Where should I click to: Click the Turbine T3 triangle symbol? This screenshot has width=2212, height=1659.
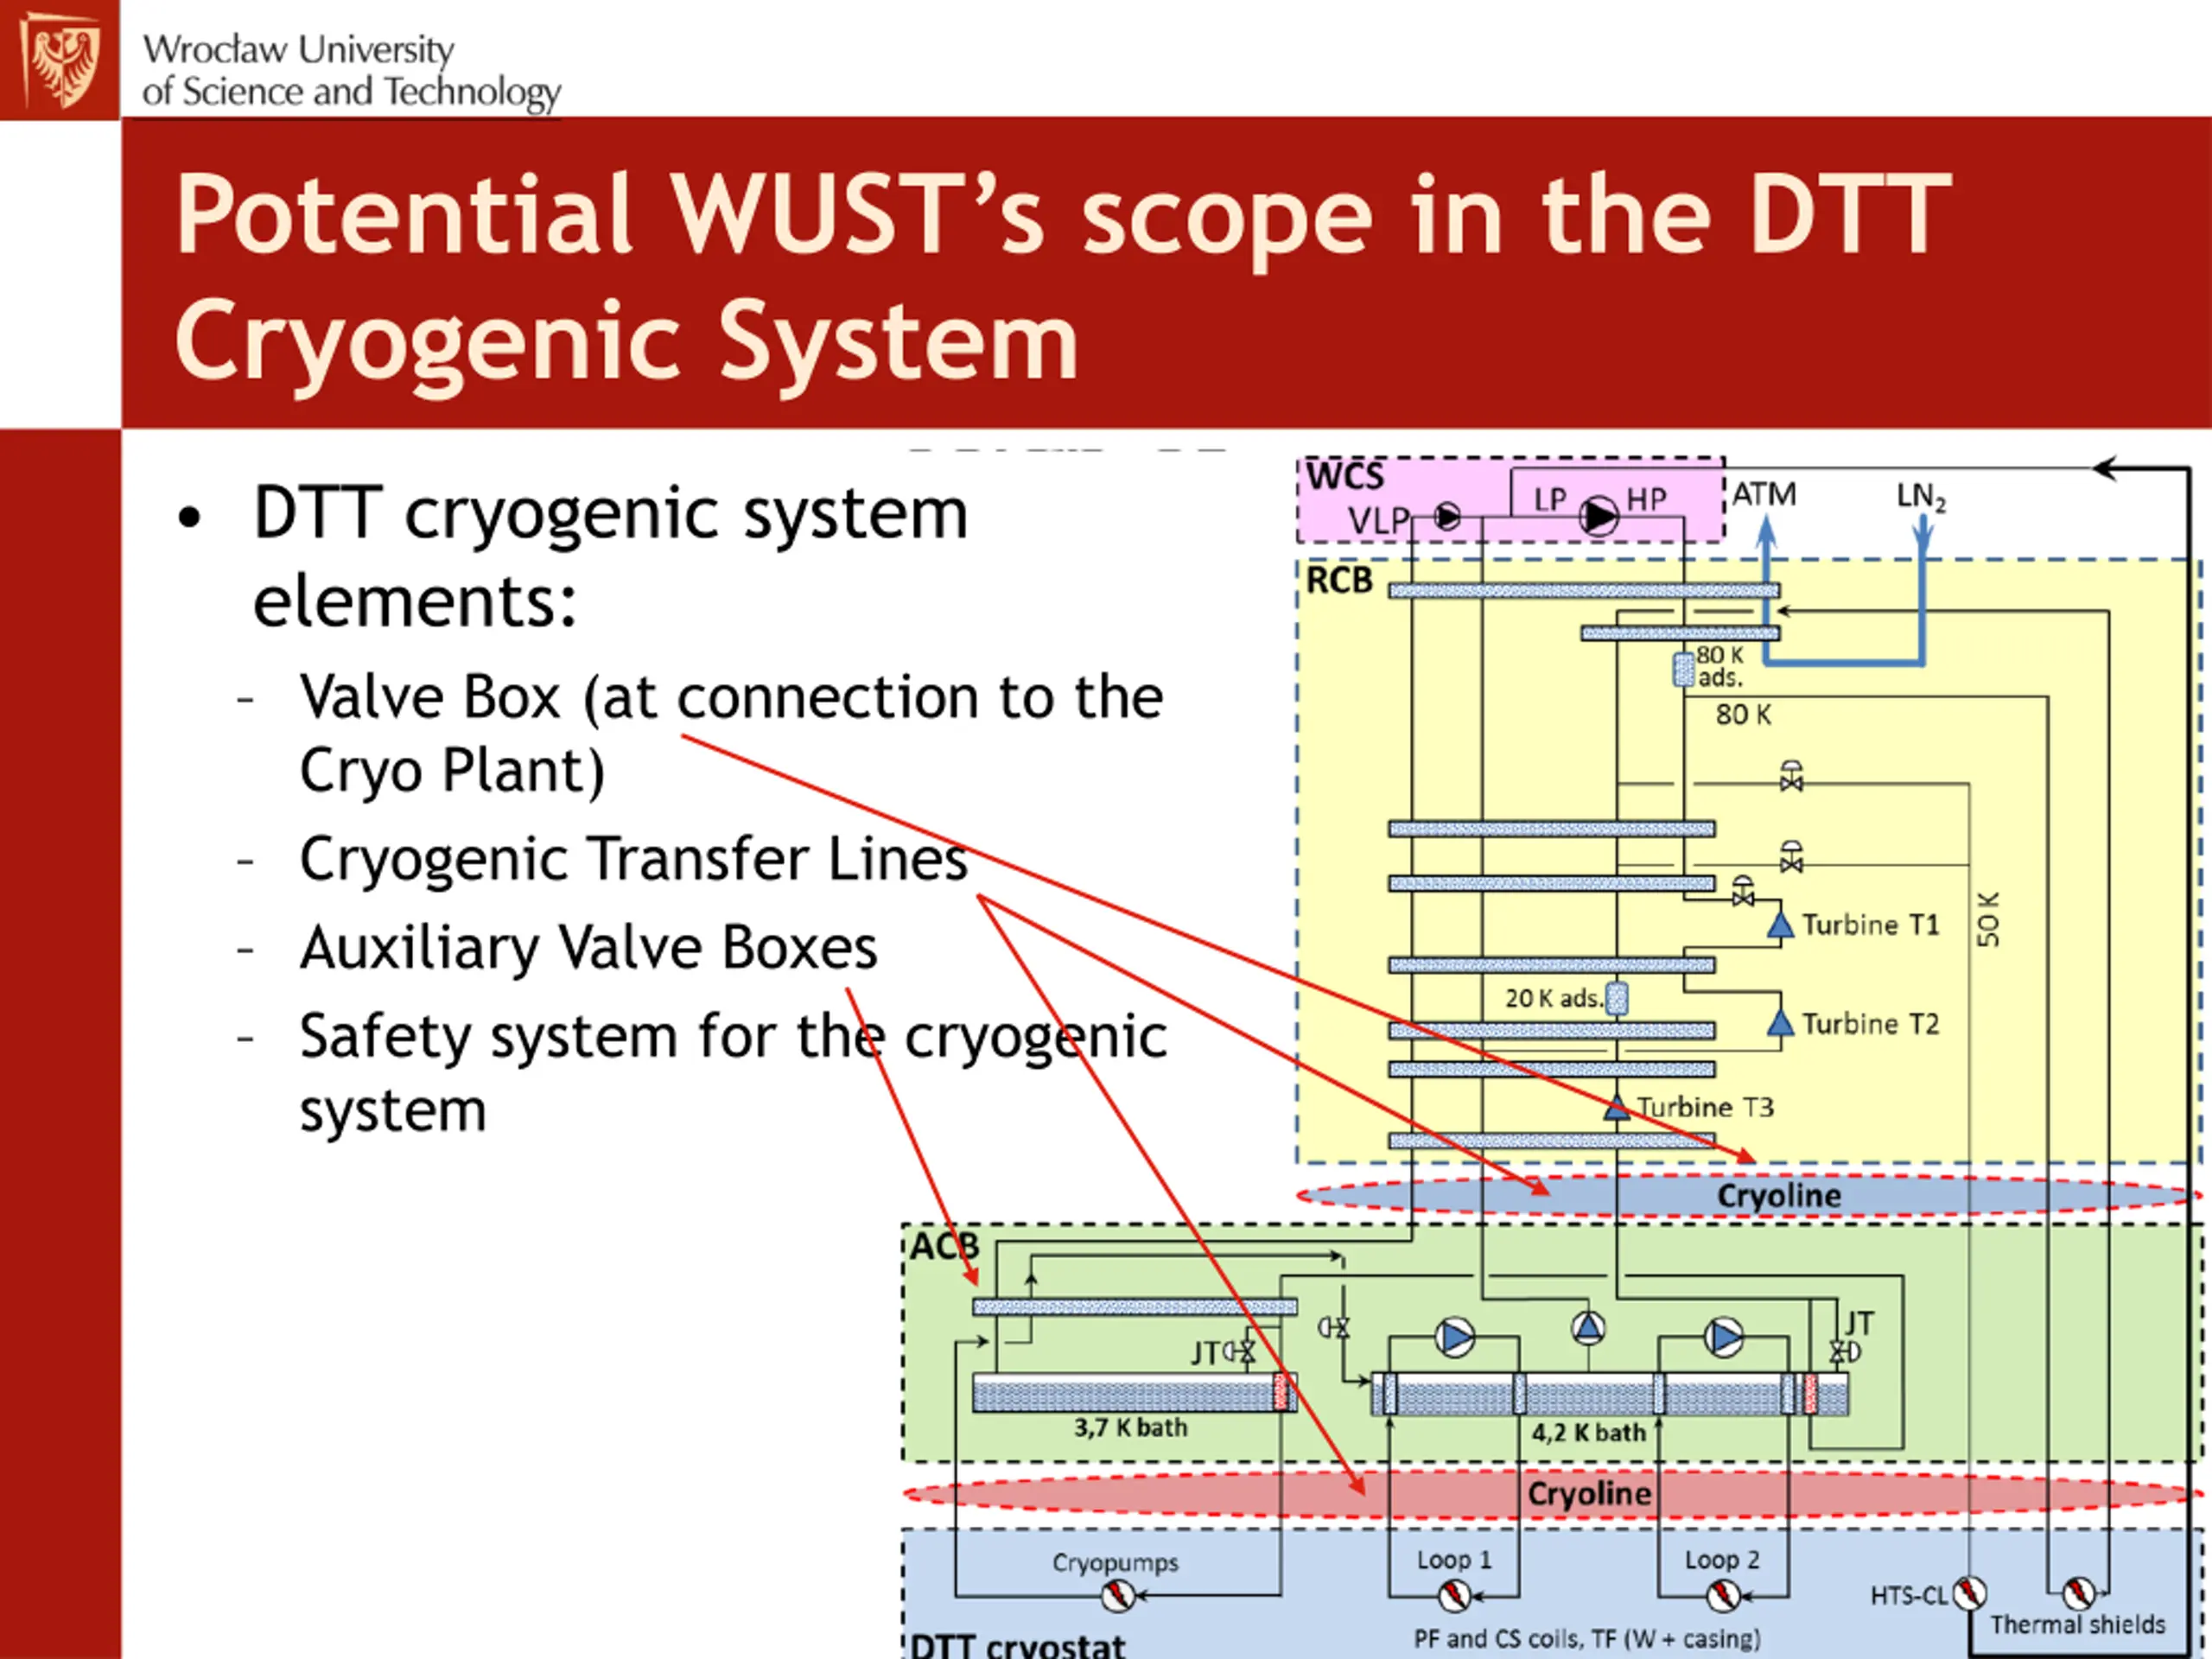[x=1617, y=1108]
